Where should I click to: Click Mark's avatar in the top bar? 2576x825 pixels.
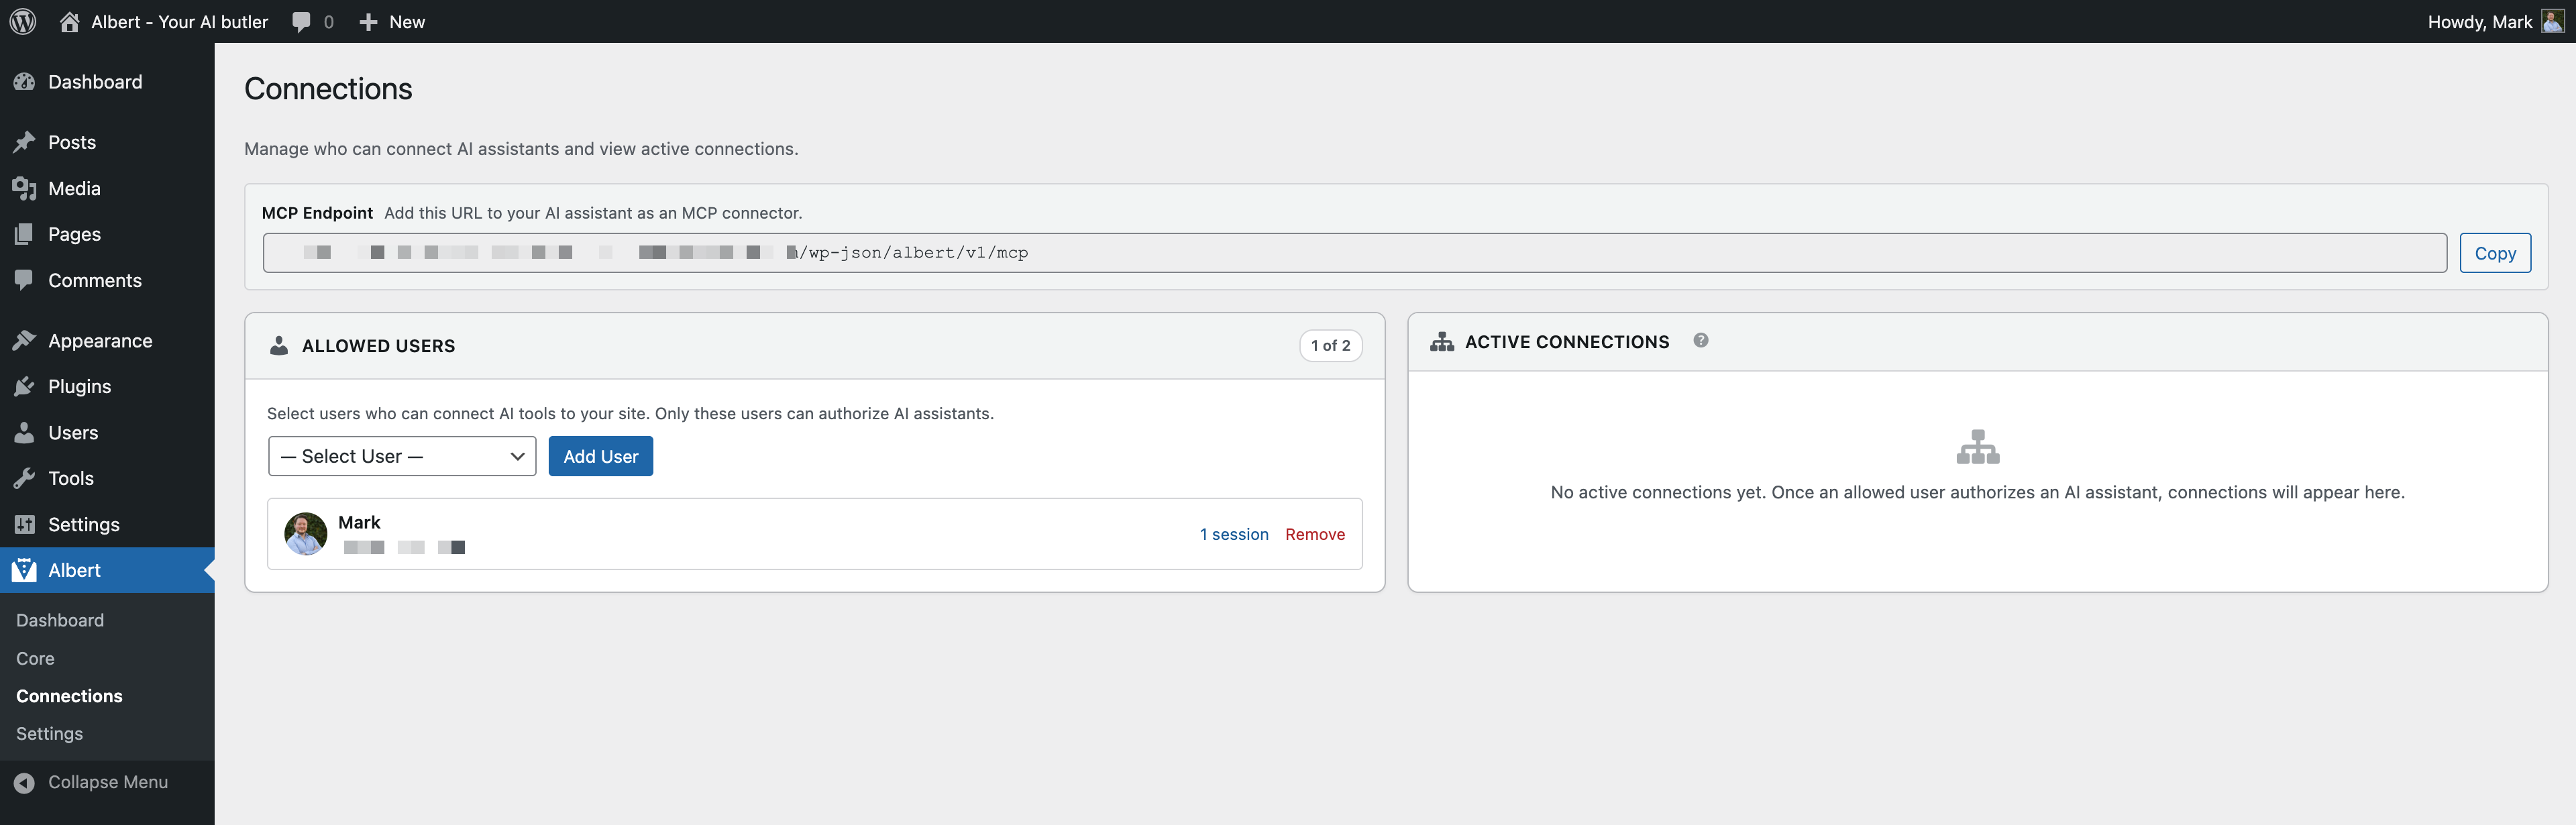2551,21
